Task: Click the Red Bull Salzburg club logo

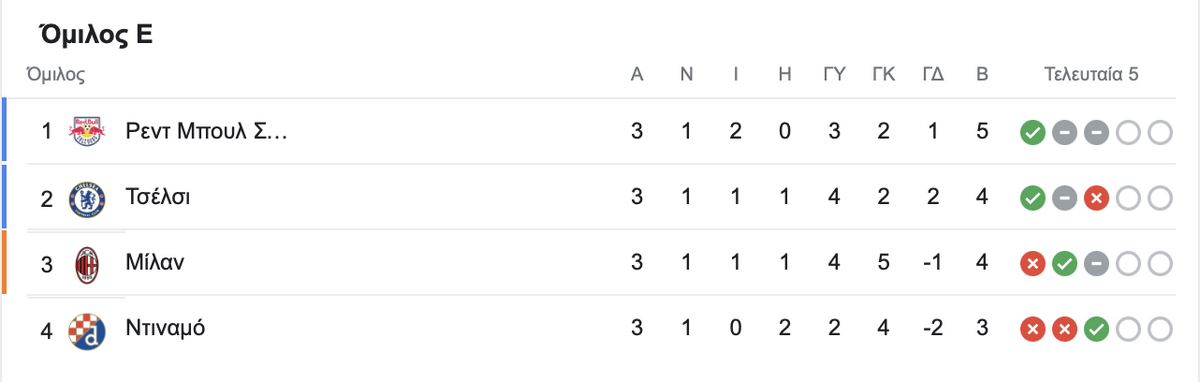Action: pyautogui.click(x=84, y=131)
